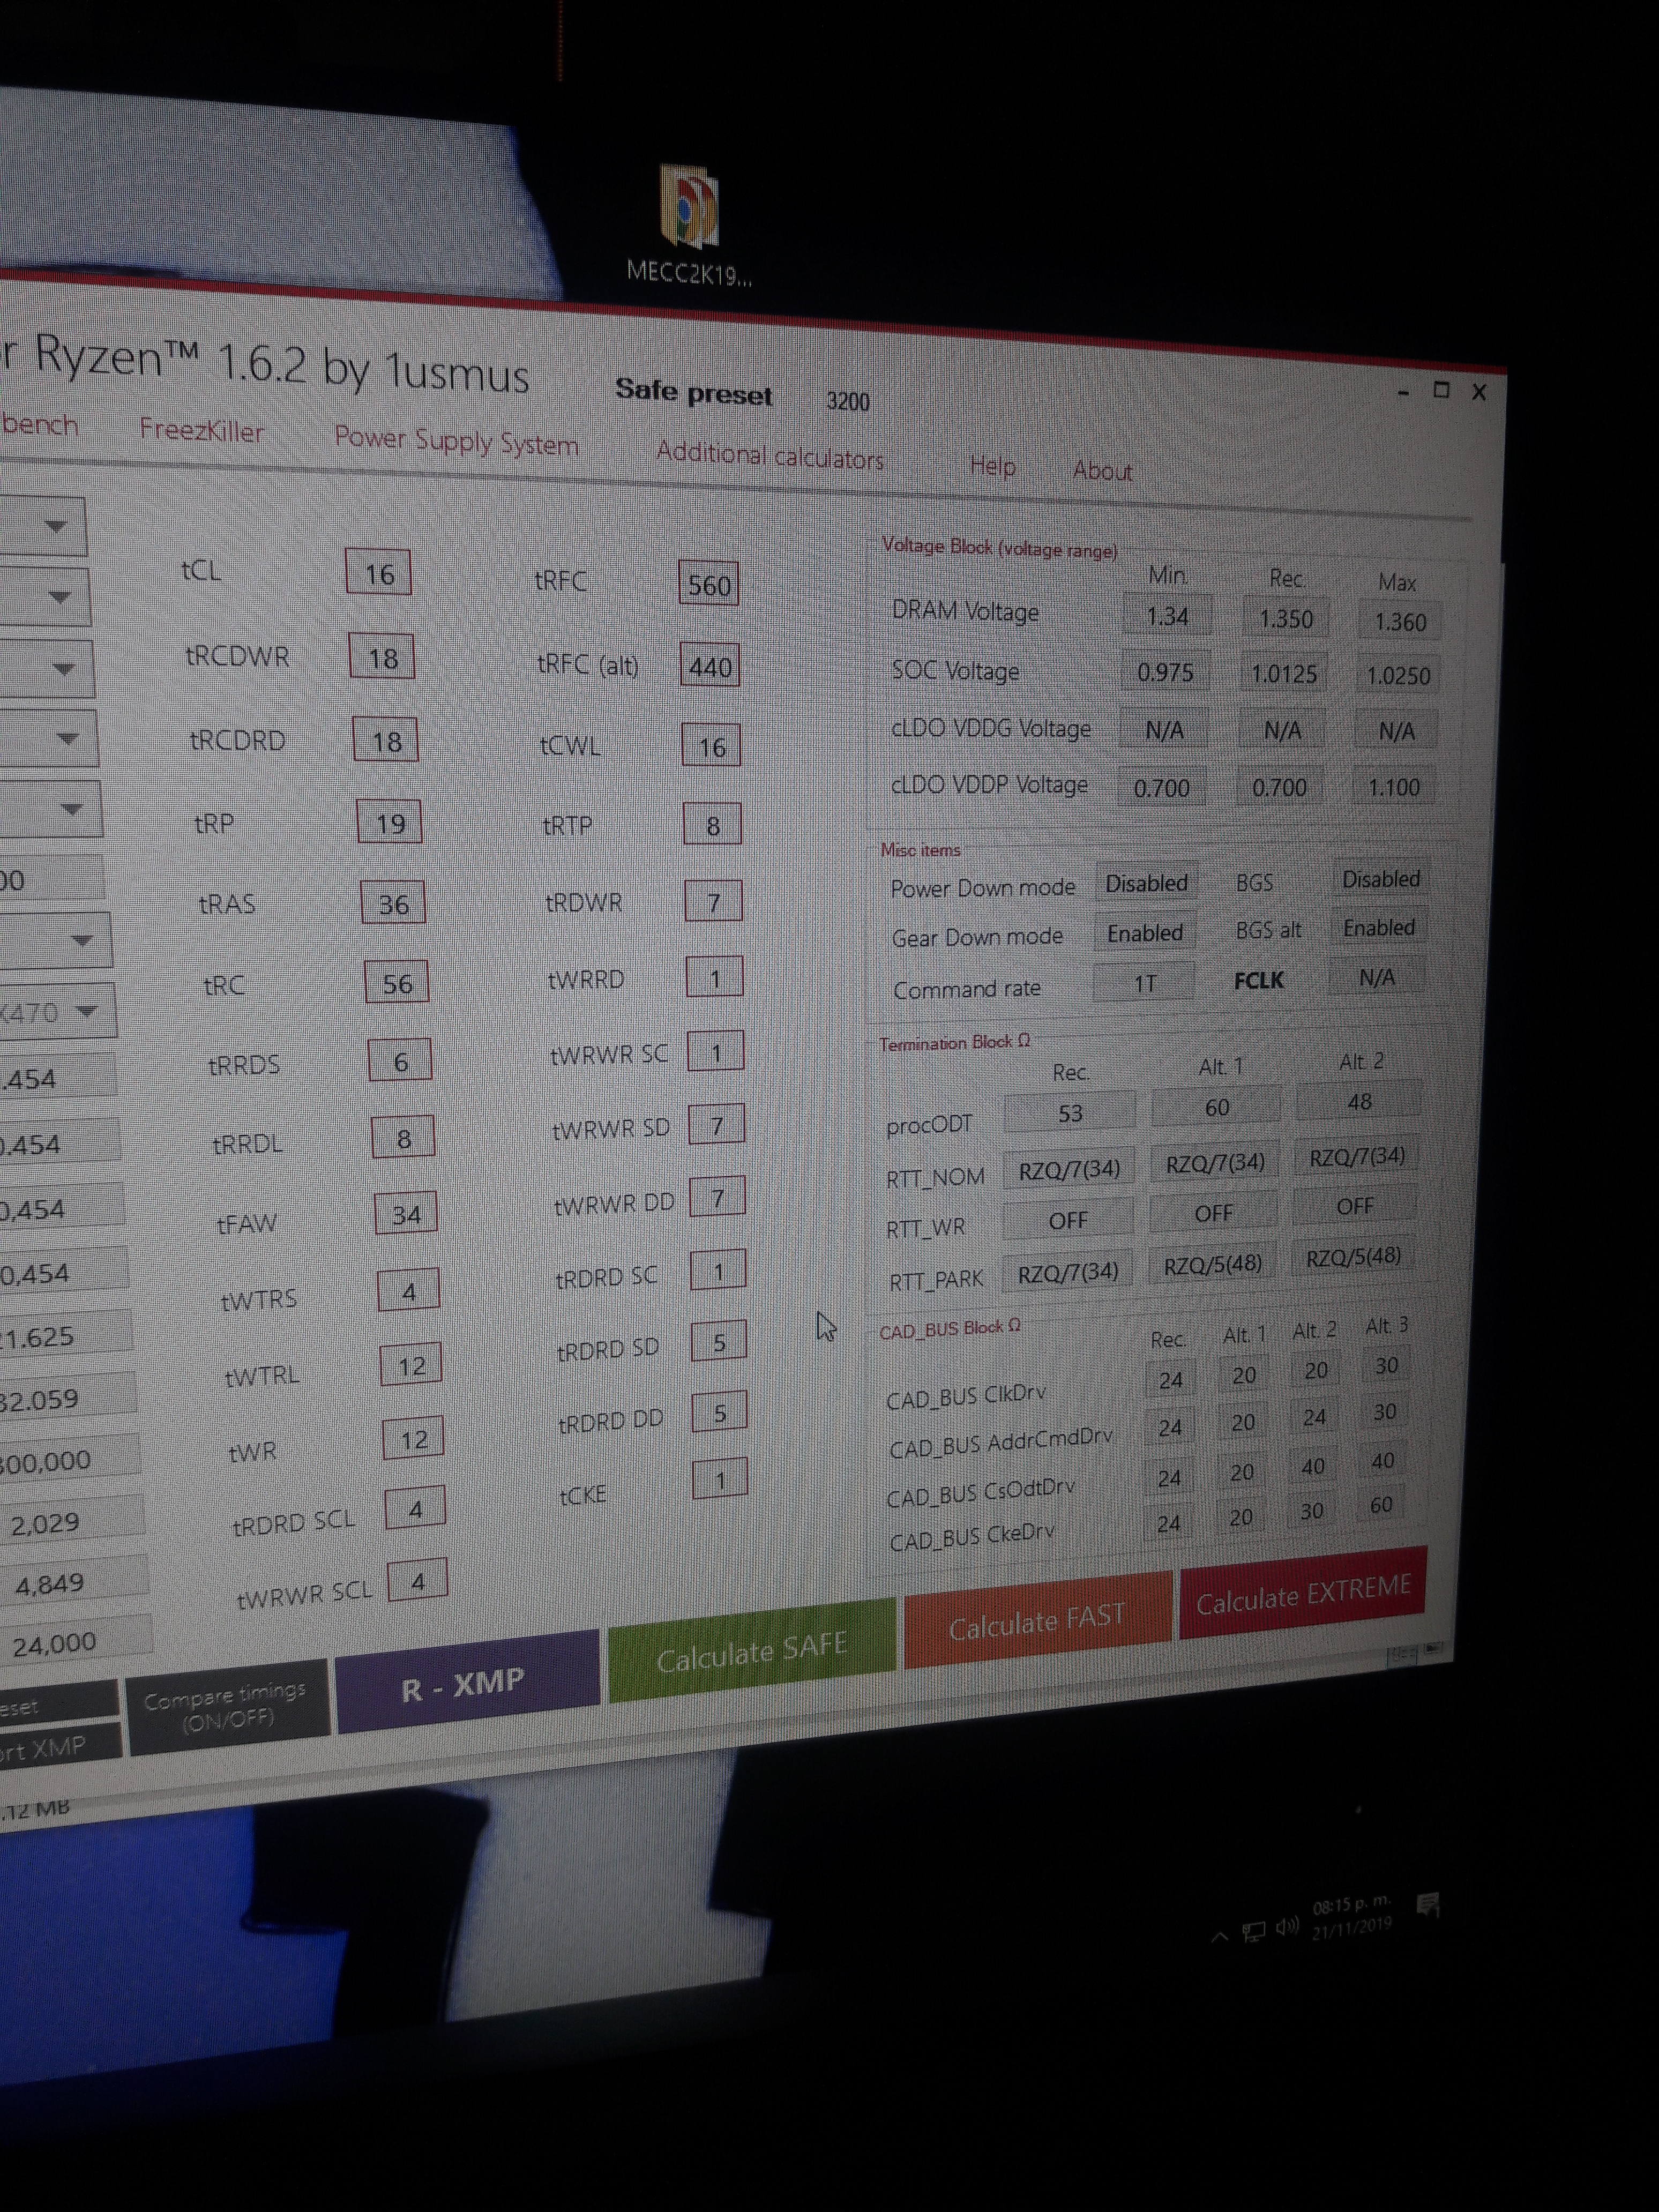Select the tRDRD SC value field
This screenshot has width=1659, height=2212.
[718, 1271]
